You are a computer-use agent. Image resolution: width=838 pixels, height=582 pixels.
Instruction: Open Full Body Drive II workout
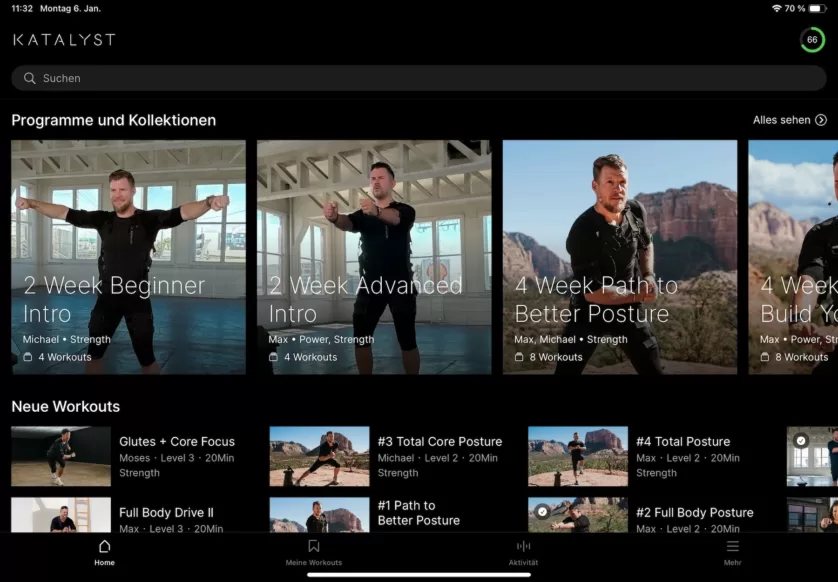tap(166, 512)
